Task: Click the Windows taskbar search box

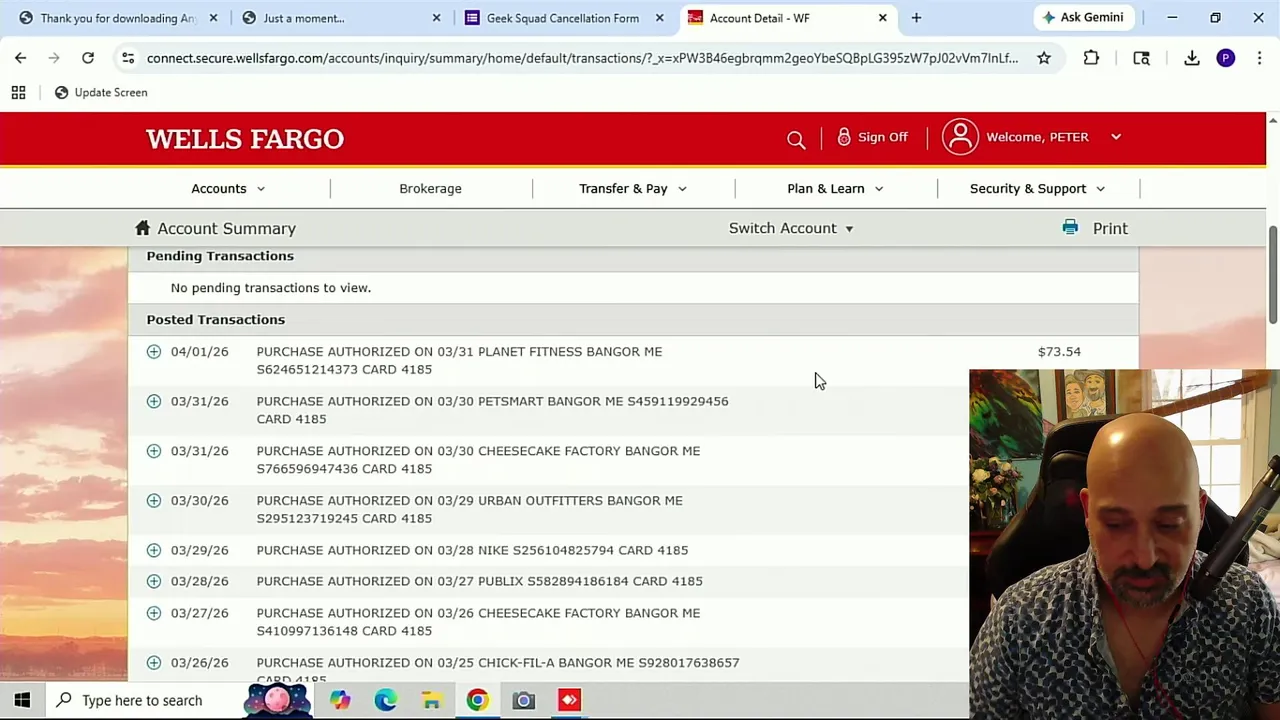Action: tap(143, 700)
